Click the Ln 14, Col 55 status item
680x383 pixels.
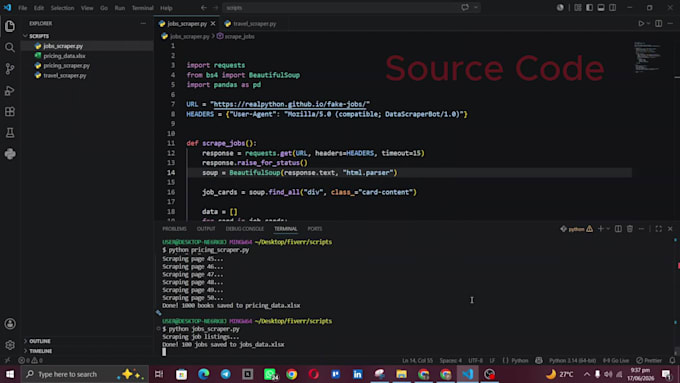tap(417, 360)
